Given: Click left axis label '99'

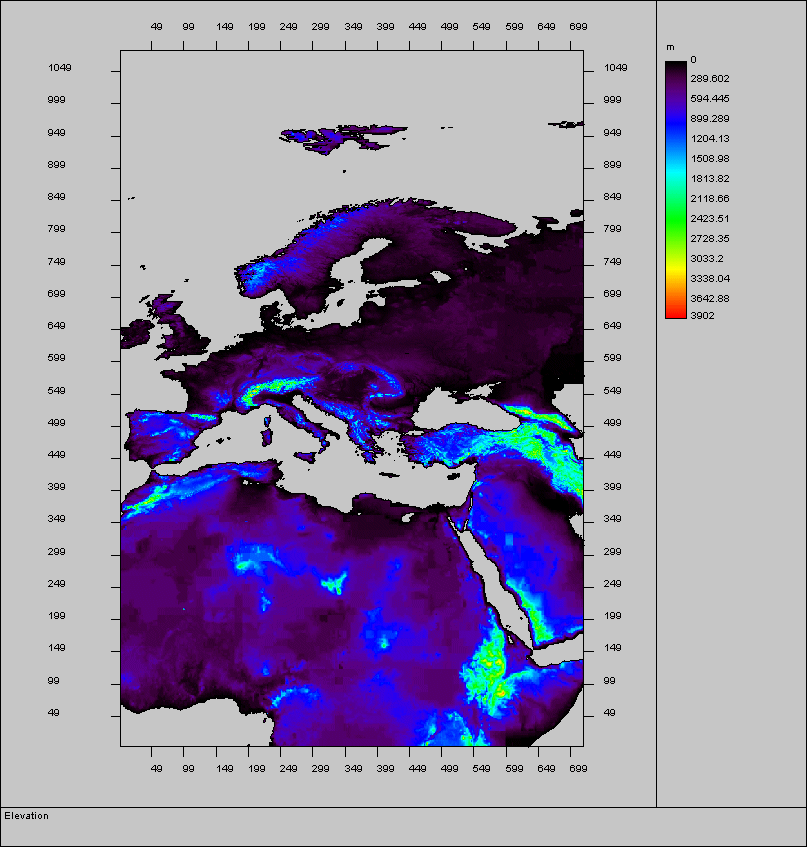Looking at the screenshot, I should tap(53, 681).
